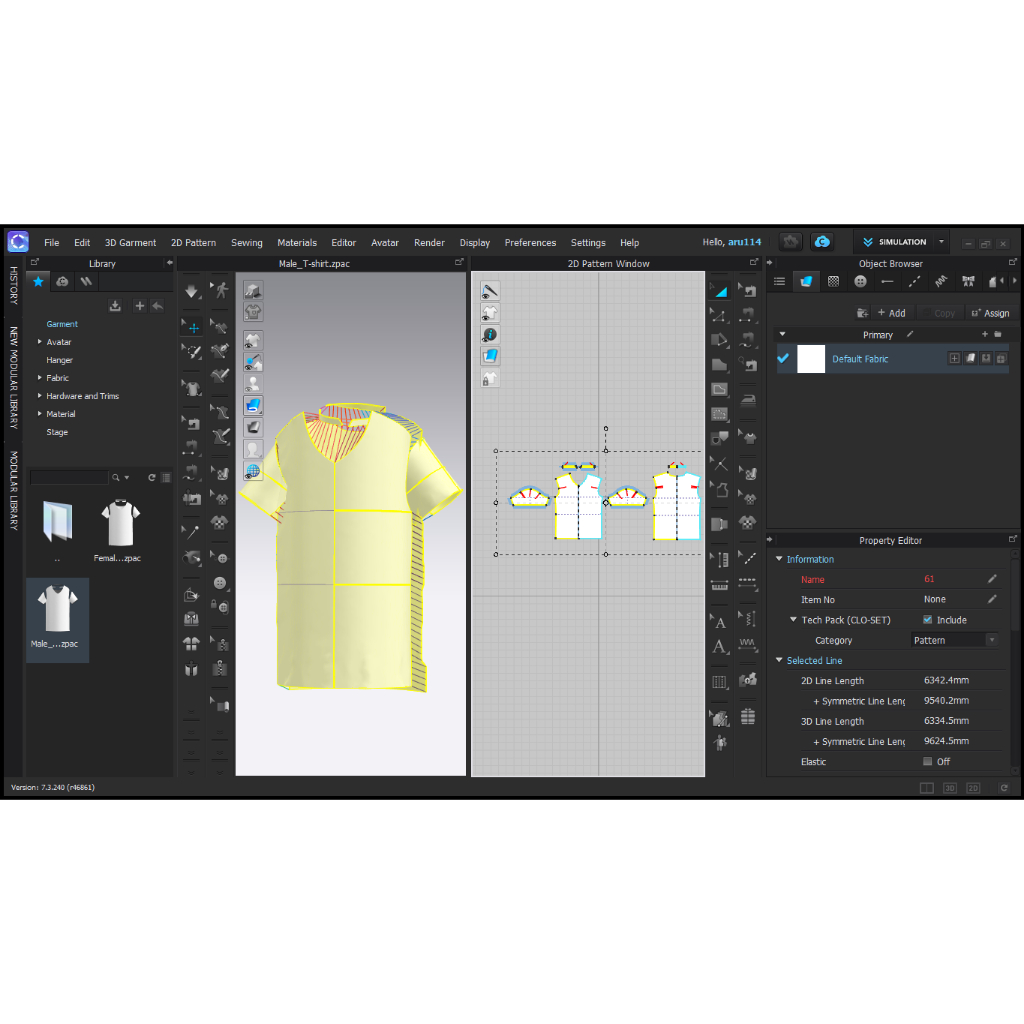Toggle pattern visibility eye in 2D window
This screenshot has width=1024, height=1024.
(490, 313)
